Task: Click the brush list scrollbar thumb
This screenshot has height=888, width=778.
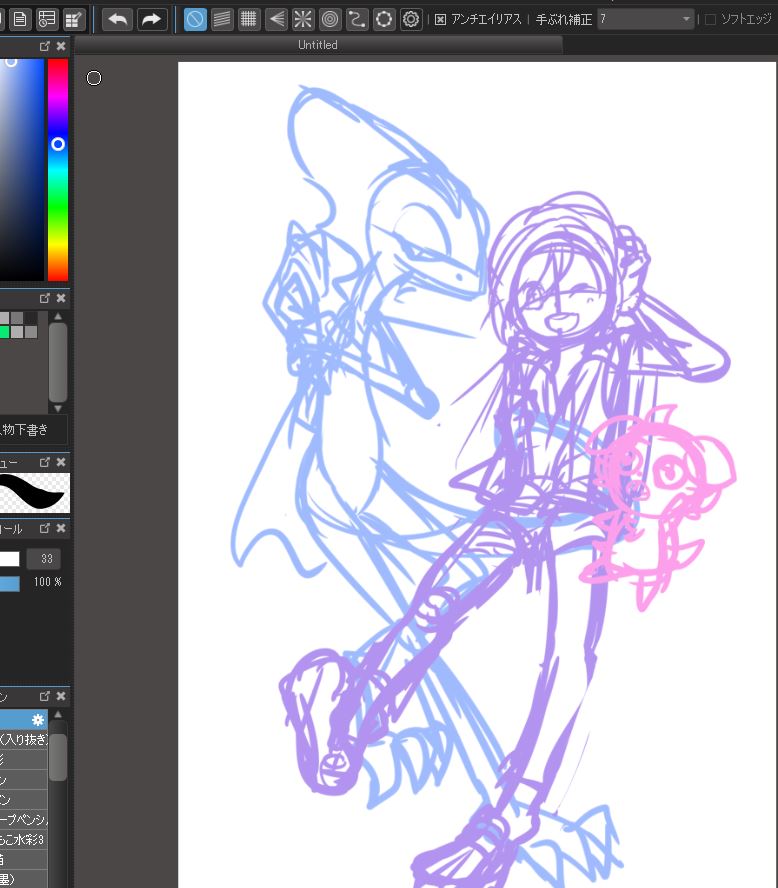Action: [58, 757]
